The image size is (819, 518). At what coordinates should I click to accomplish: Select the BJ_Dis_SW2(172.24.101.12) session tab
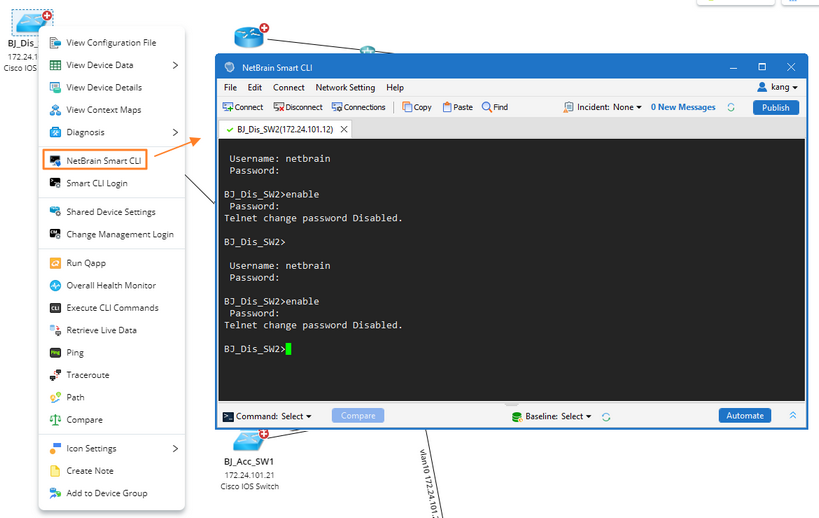tap(285, 130)
